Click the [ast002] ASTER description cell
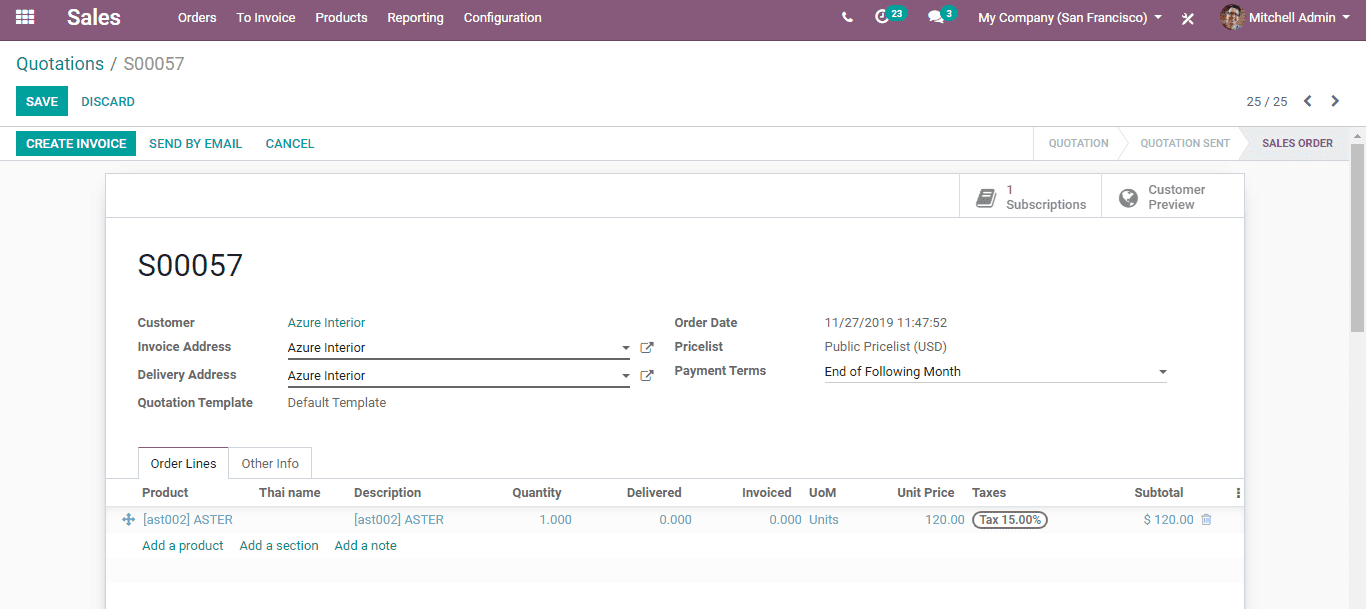The image size is (1366, 609). click(x=399, y=520)
